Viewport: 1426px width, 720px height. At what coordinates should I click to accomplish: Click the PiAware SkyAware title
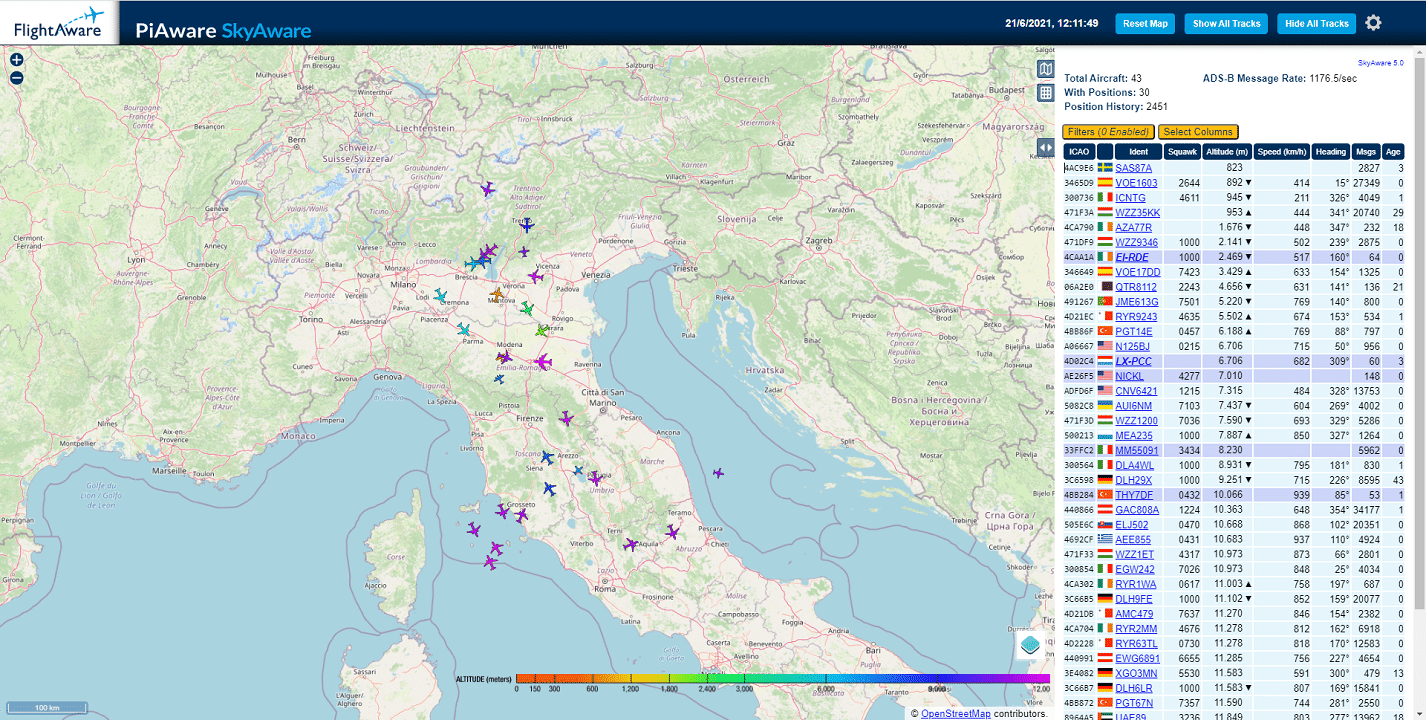tap(223, 30)
